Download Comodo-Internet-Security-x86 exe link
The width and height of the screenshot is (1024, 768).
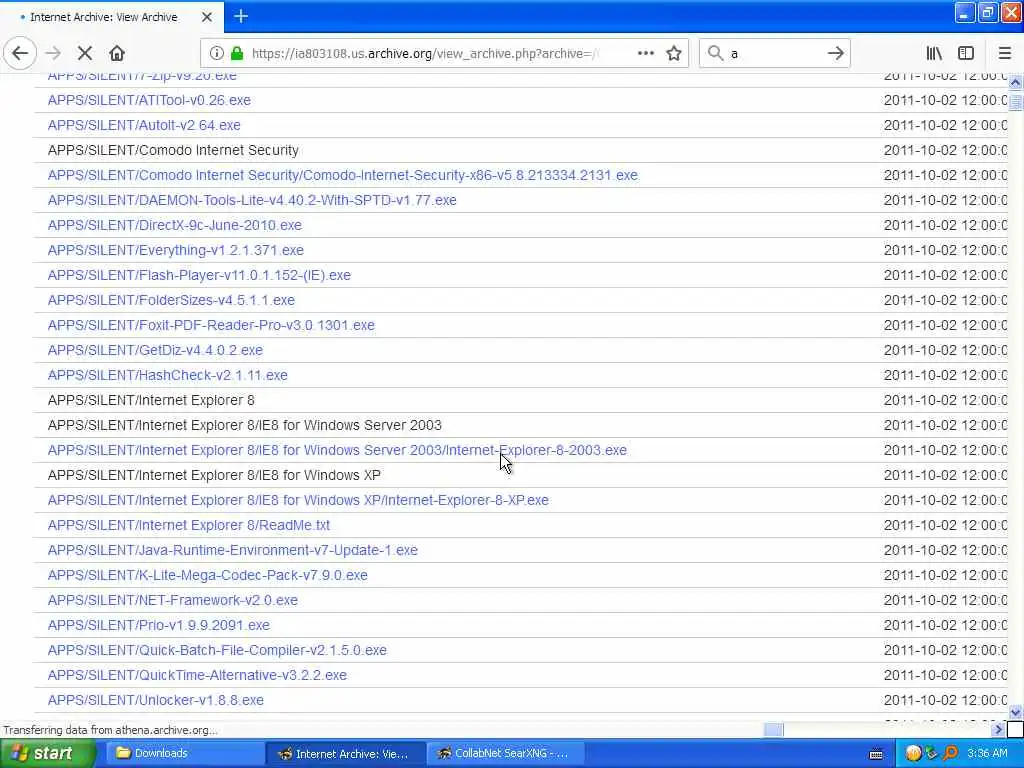[x=342, y=175]
